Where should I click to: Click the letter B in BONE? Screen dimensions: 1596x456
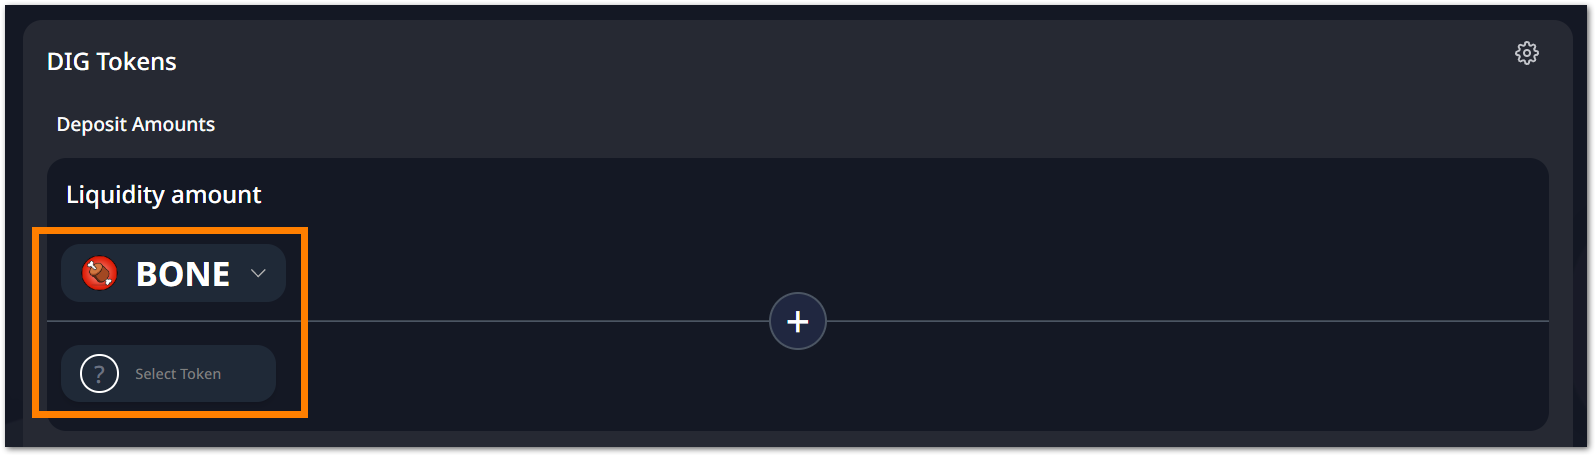tap(146, 274)
